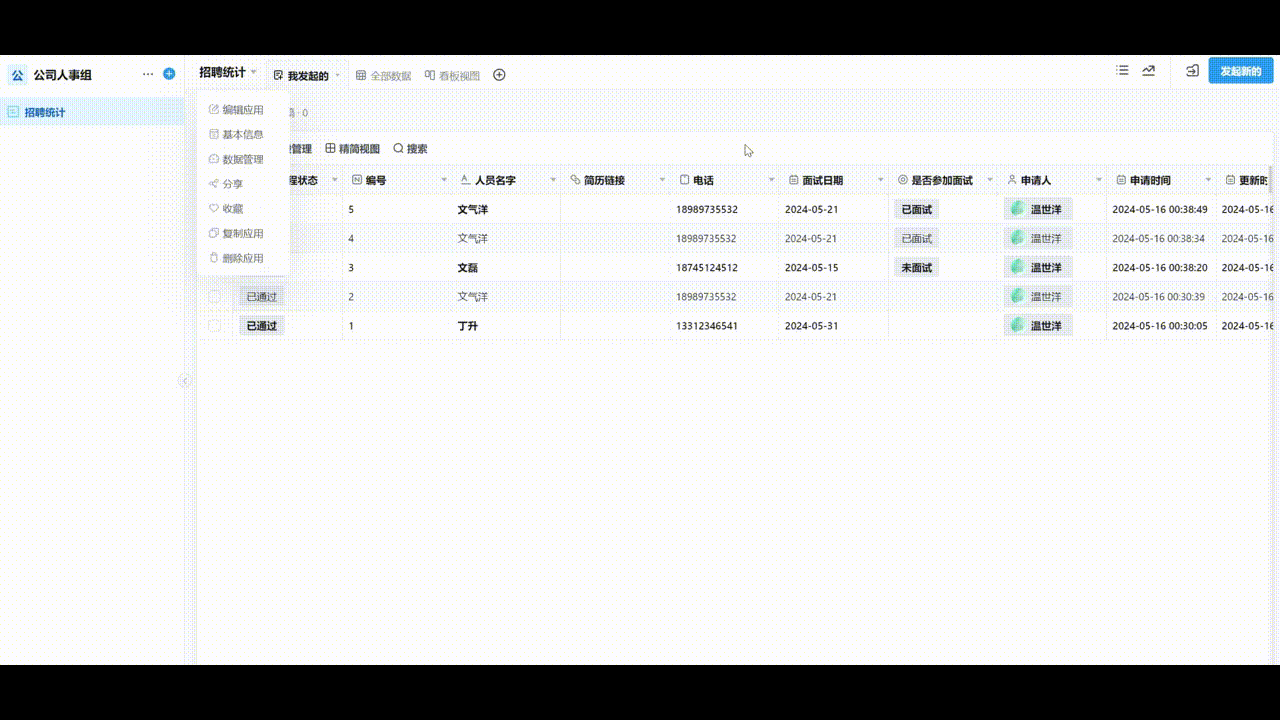Open the trend chart icon in top right
The height and width of the screenshot is (720, 1280).
pos(1149,71)
